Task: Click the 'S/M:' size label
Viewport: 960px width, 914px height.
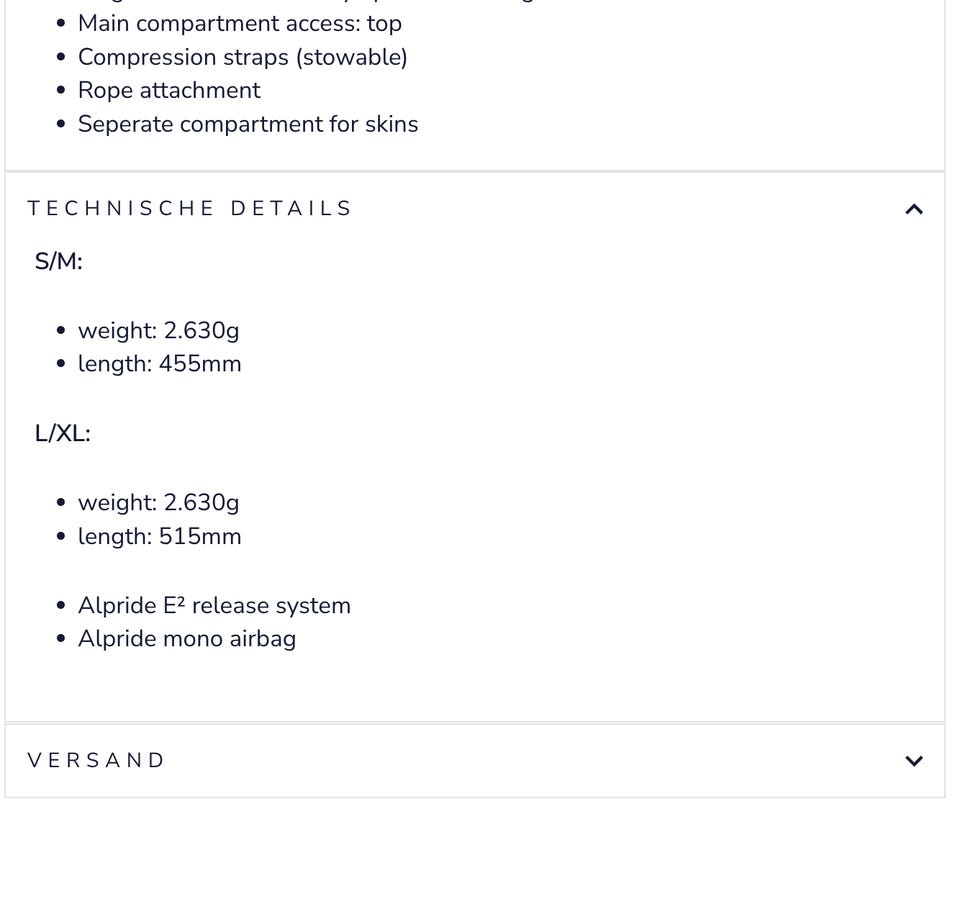Action: pyautogui.click(x=59, y=261)
